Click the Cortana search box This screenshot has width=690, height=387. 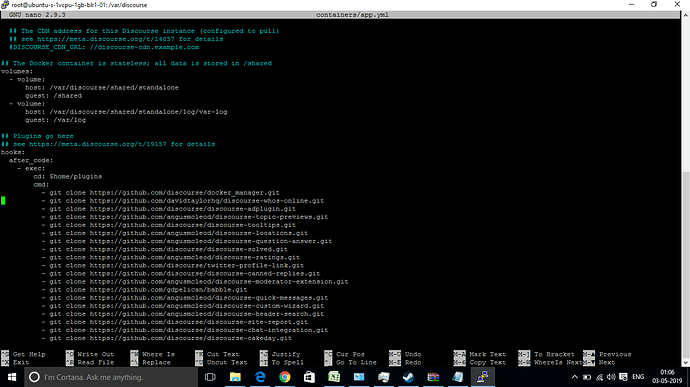(x=111, y=377)
